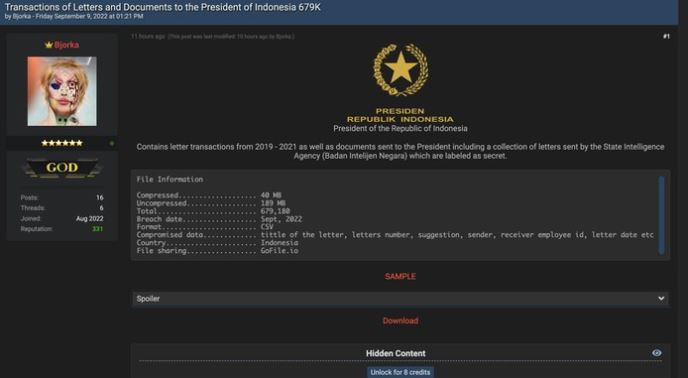Click the Posts count 16
The image size is (688, 378).
point(100,198)
